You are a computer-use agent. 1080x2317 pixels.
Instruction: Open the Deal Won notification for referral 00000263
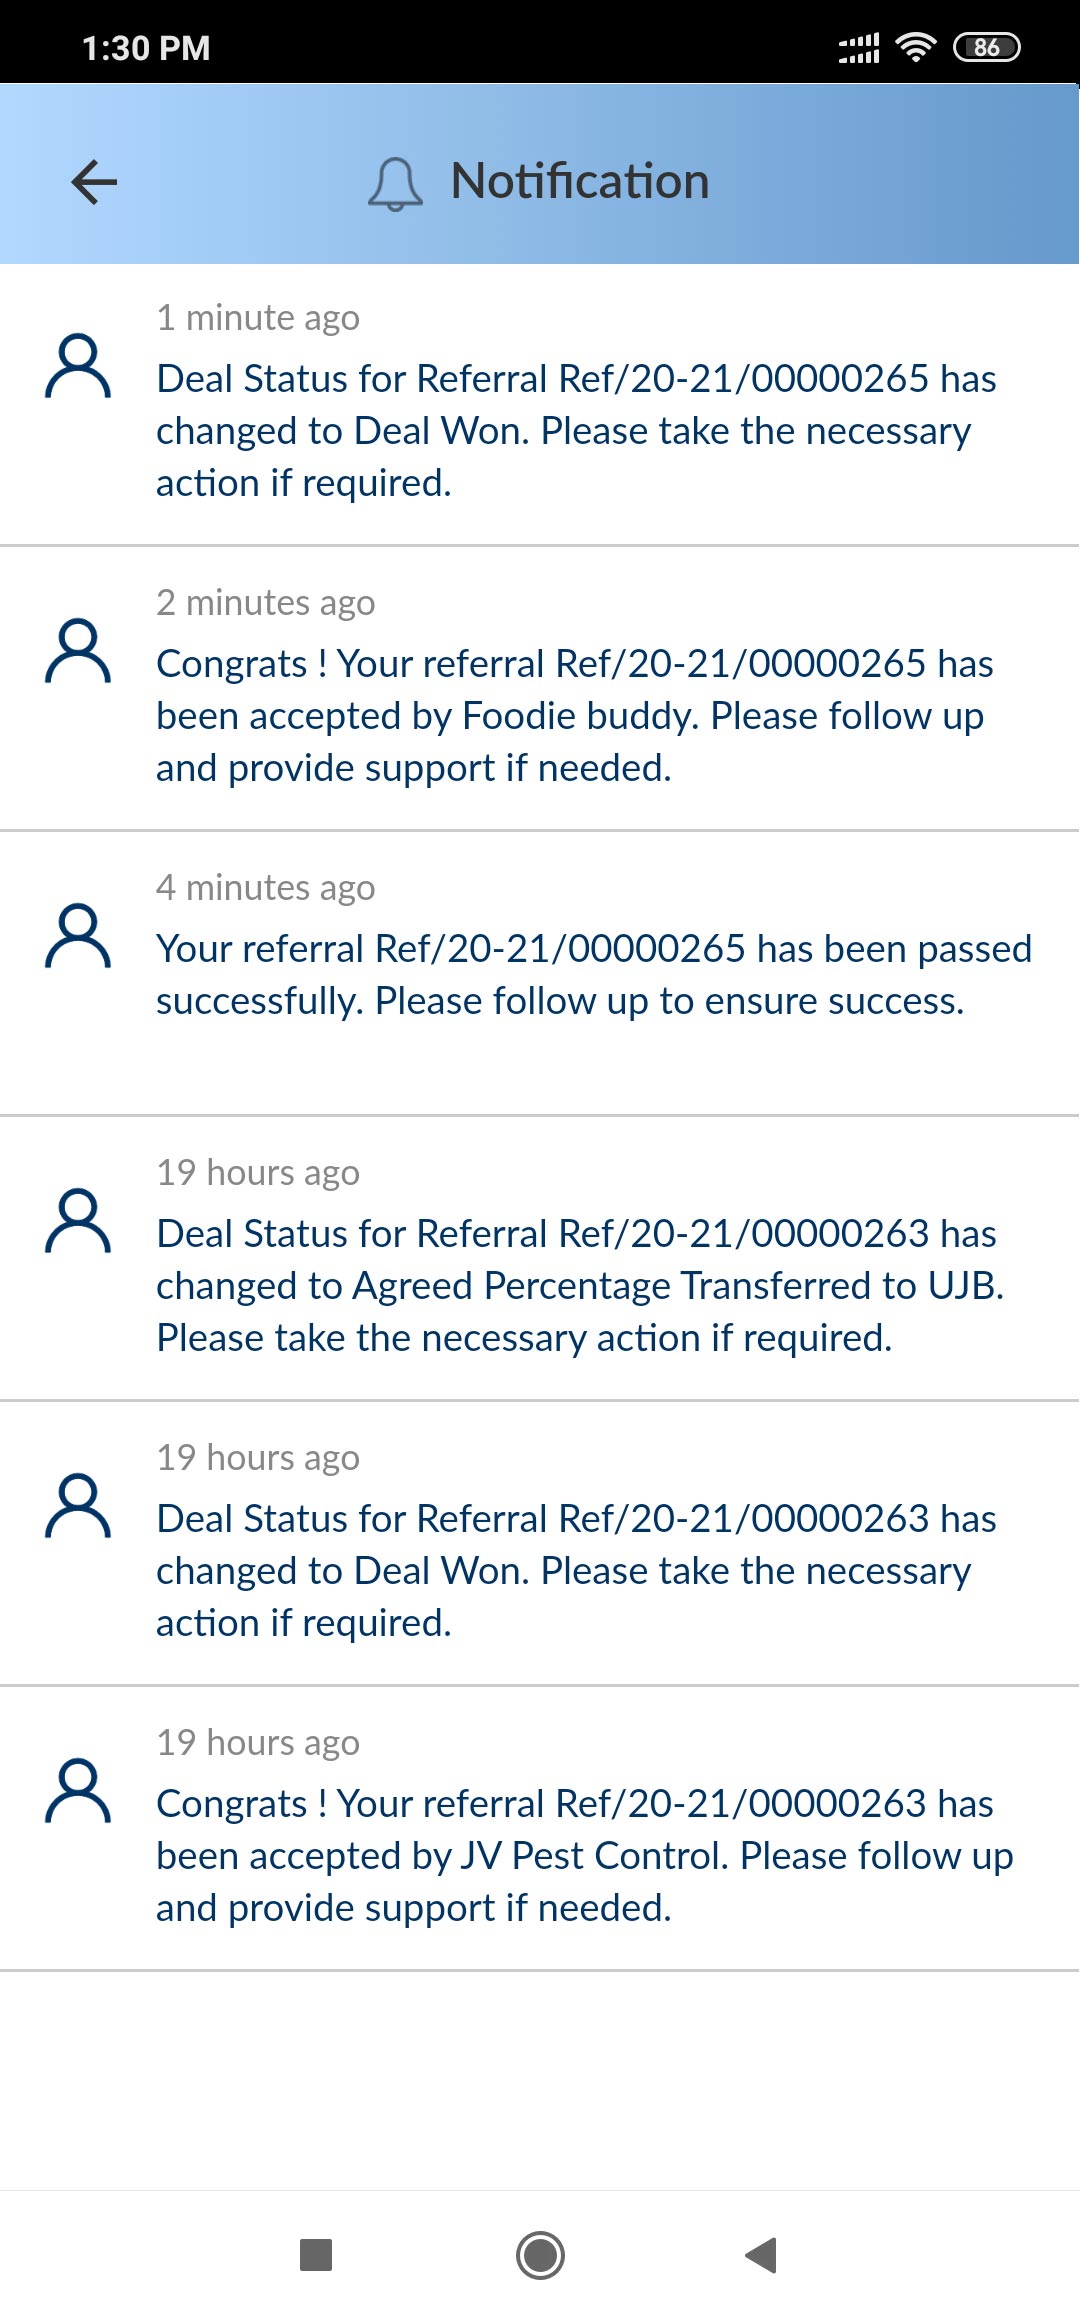click(x=575, y=1571)
